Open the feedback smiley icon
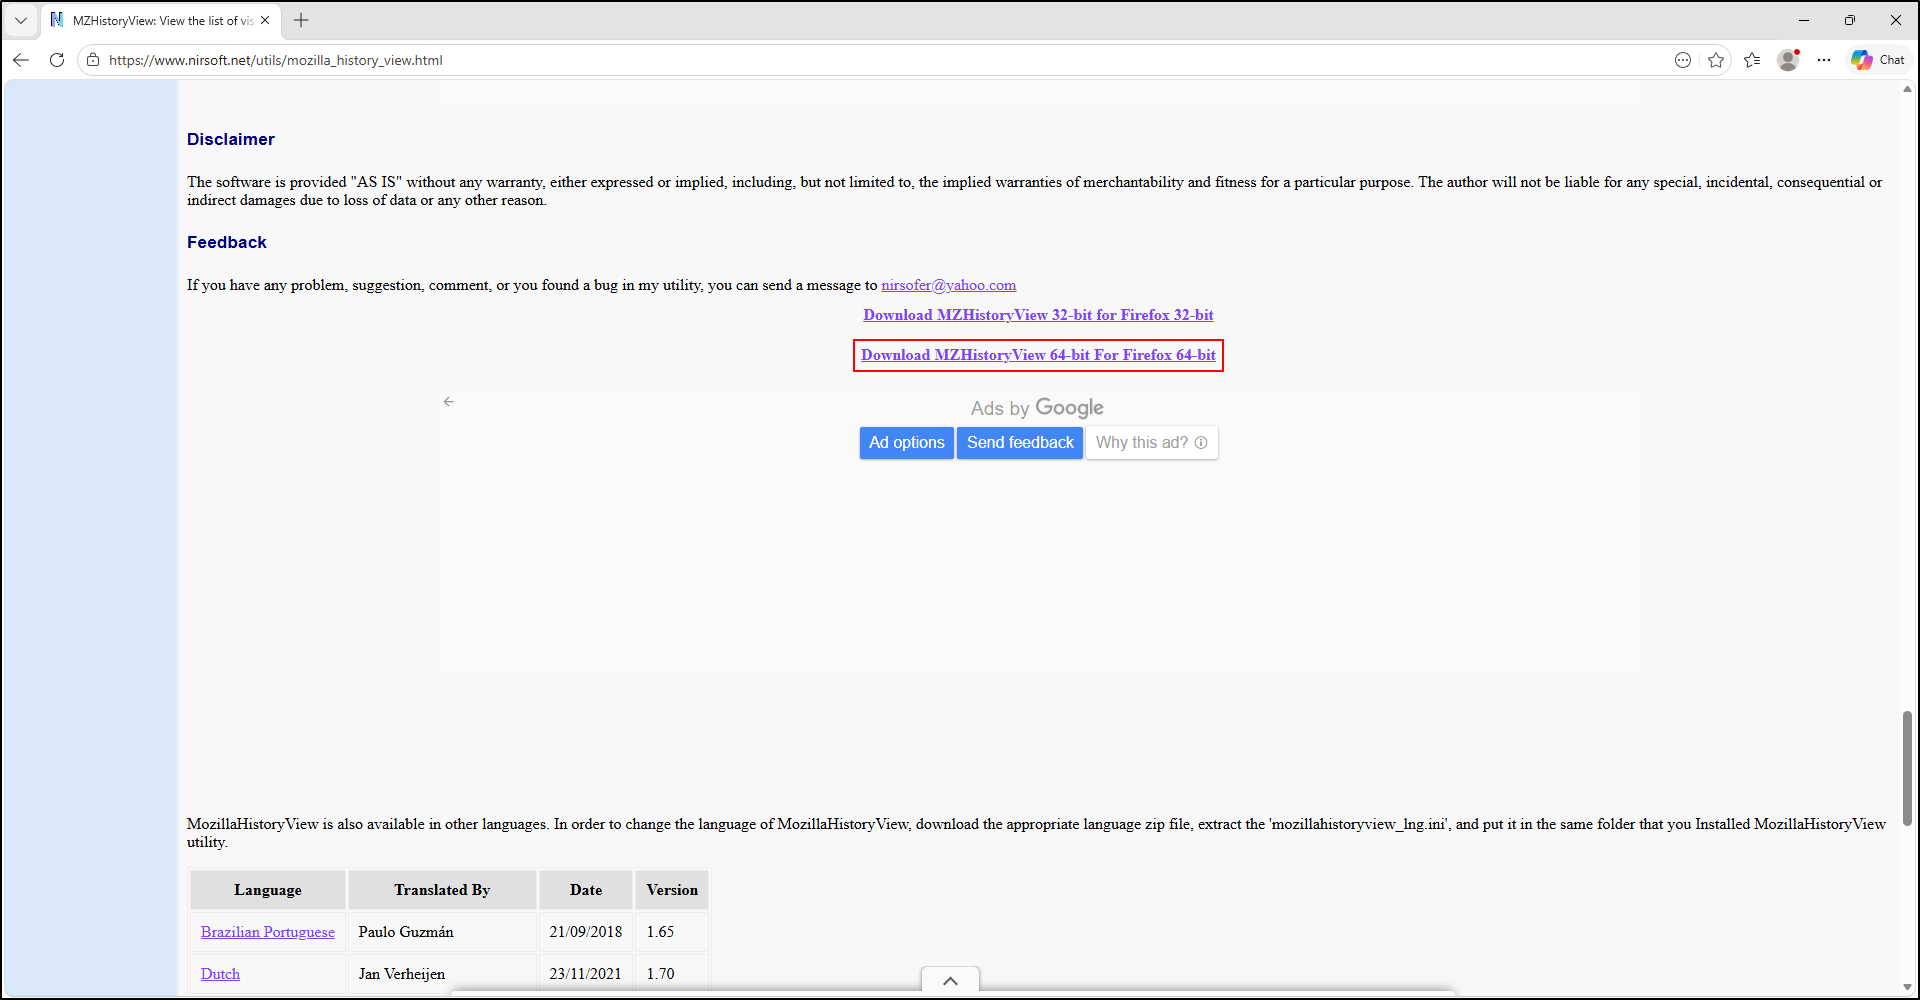The image size is (1920, 1000). pos(1683,60)
